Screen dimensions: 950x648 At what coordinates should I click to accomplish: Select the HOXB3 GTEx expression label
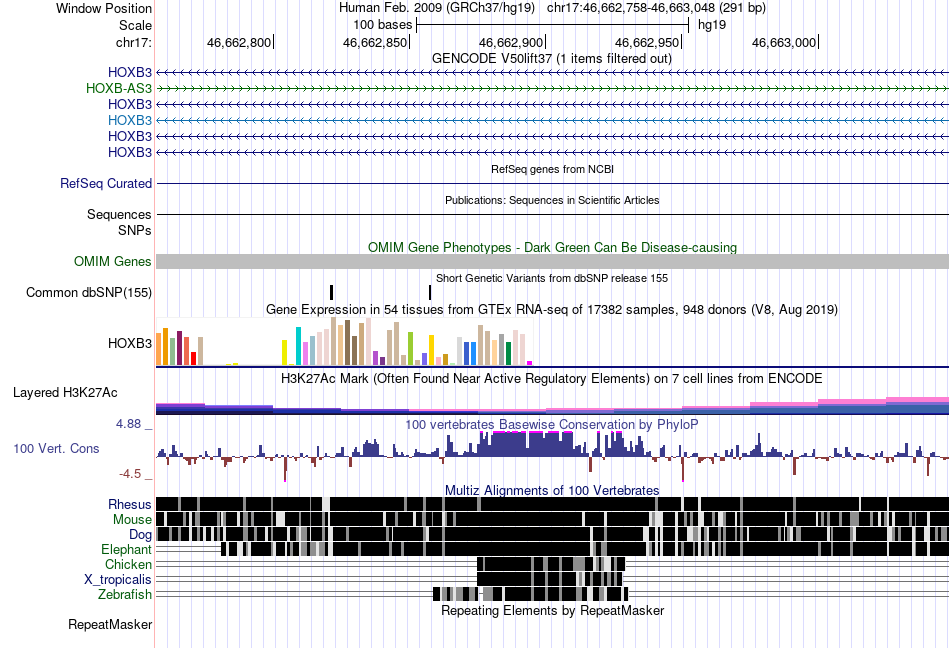pyautogui.click(x=130, y=343)
